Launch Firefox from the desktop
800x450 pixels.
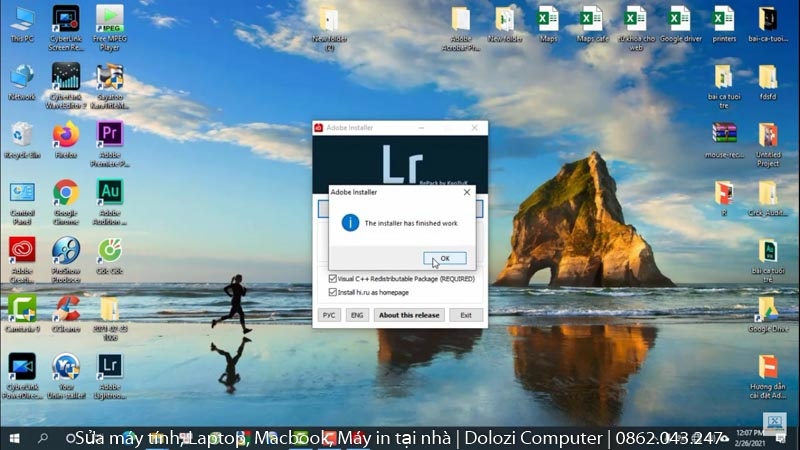tap(66, 141)
